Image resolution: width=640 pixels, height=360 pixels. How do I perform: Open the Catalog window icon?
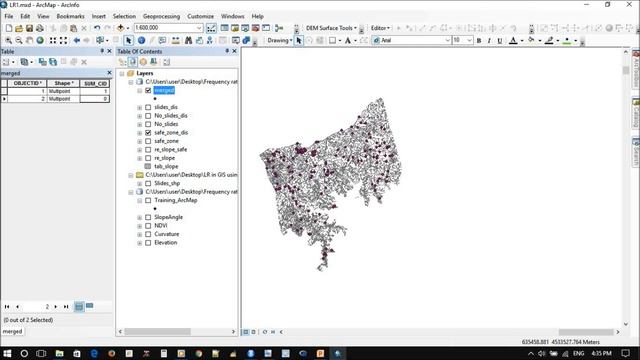(x=235, y=28)
